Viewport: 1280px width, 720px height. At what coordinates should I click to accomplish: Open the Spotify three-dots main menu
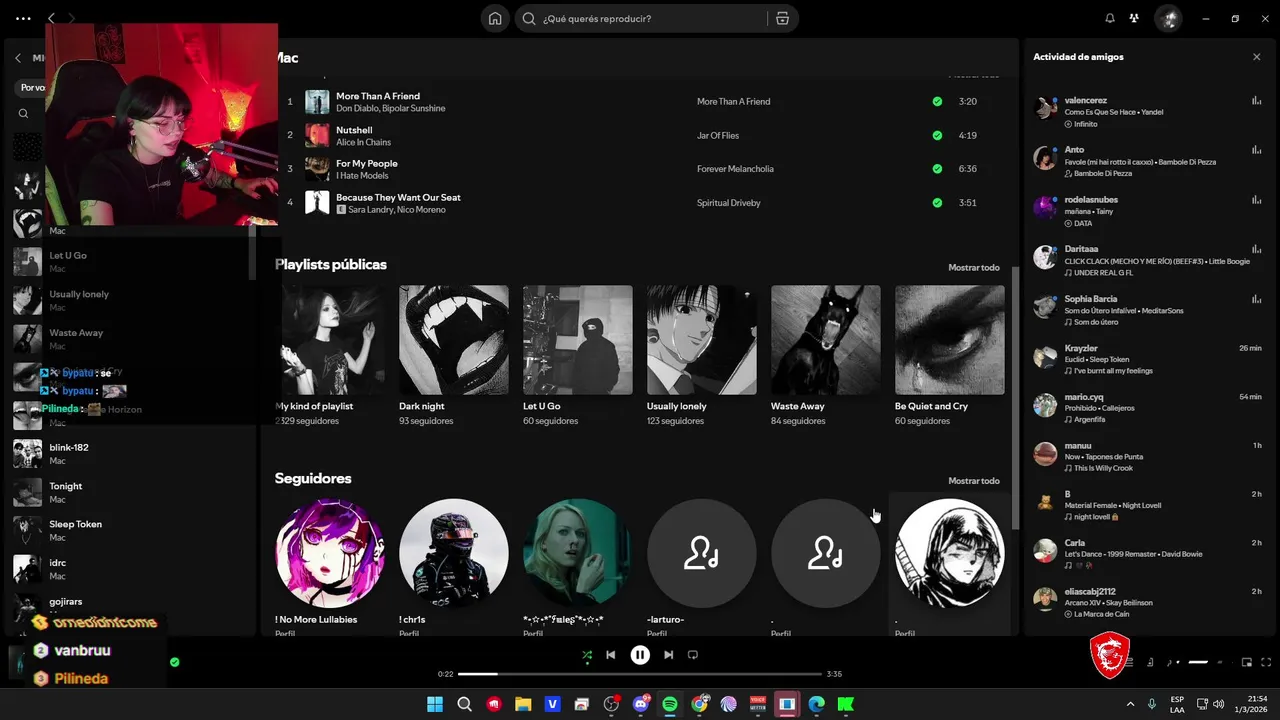pos(23,18)
